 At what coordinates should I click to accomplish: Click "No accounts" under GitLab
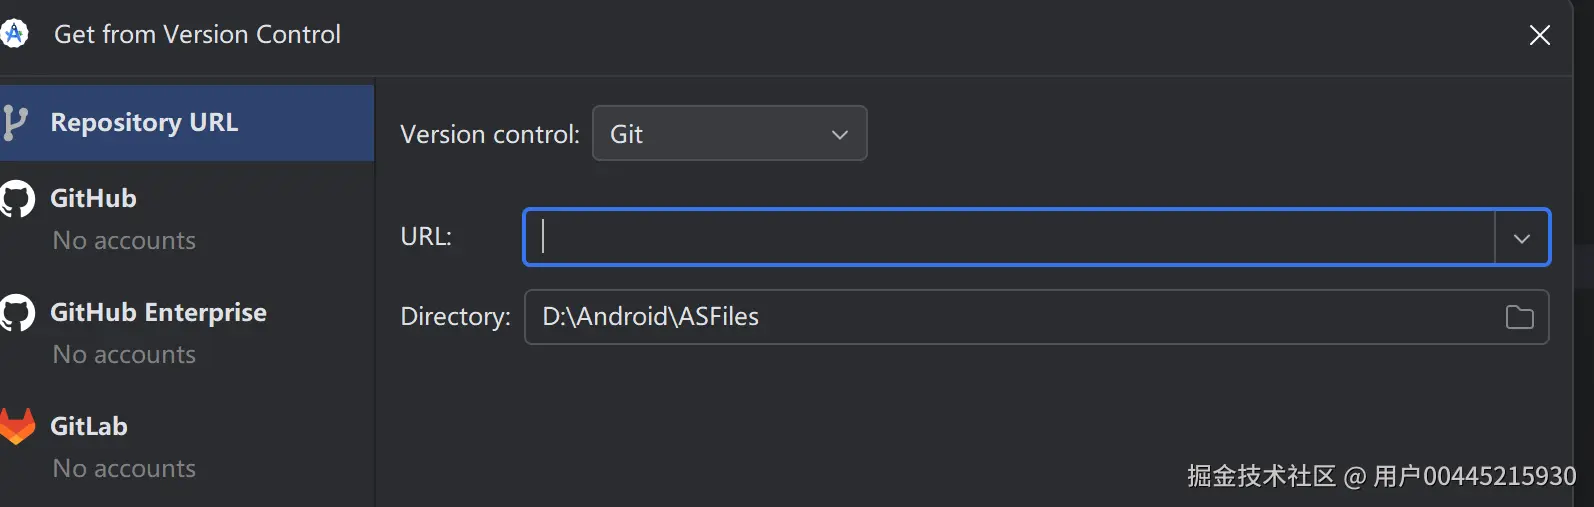point(124,469)
